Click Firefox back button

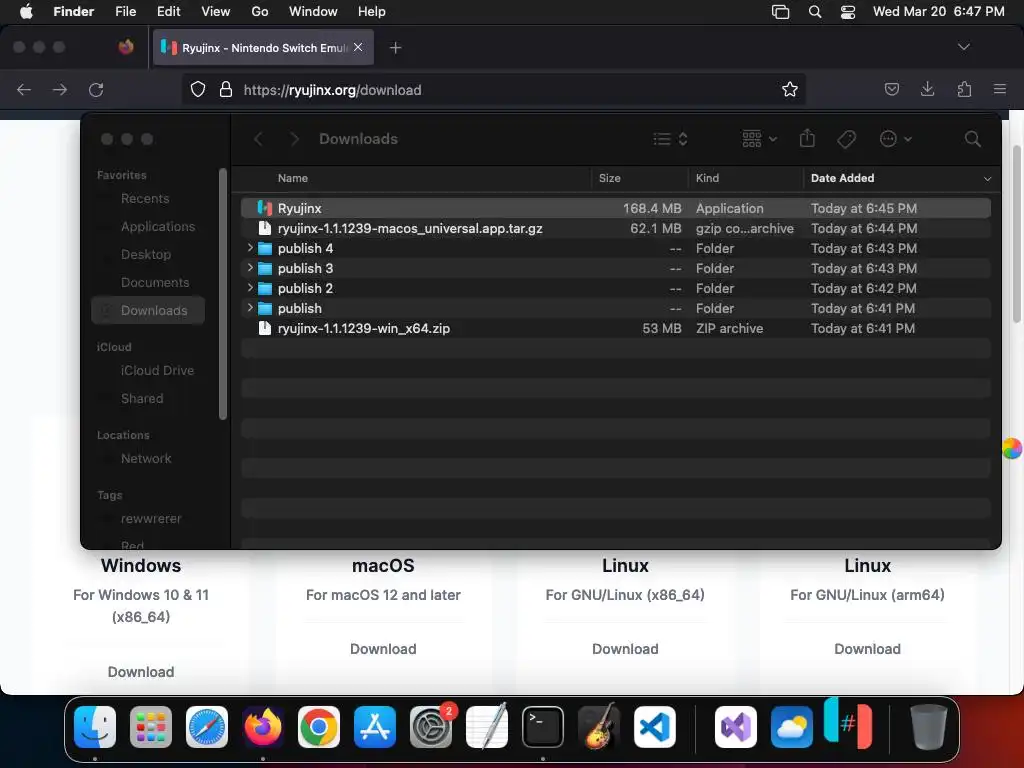click(24, 89)
